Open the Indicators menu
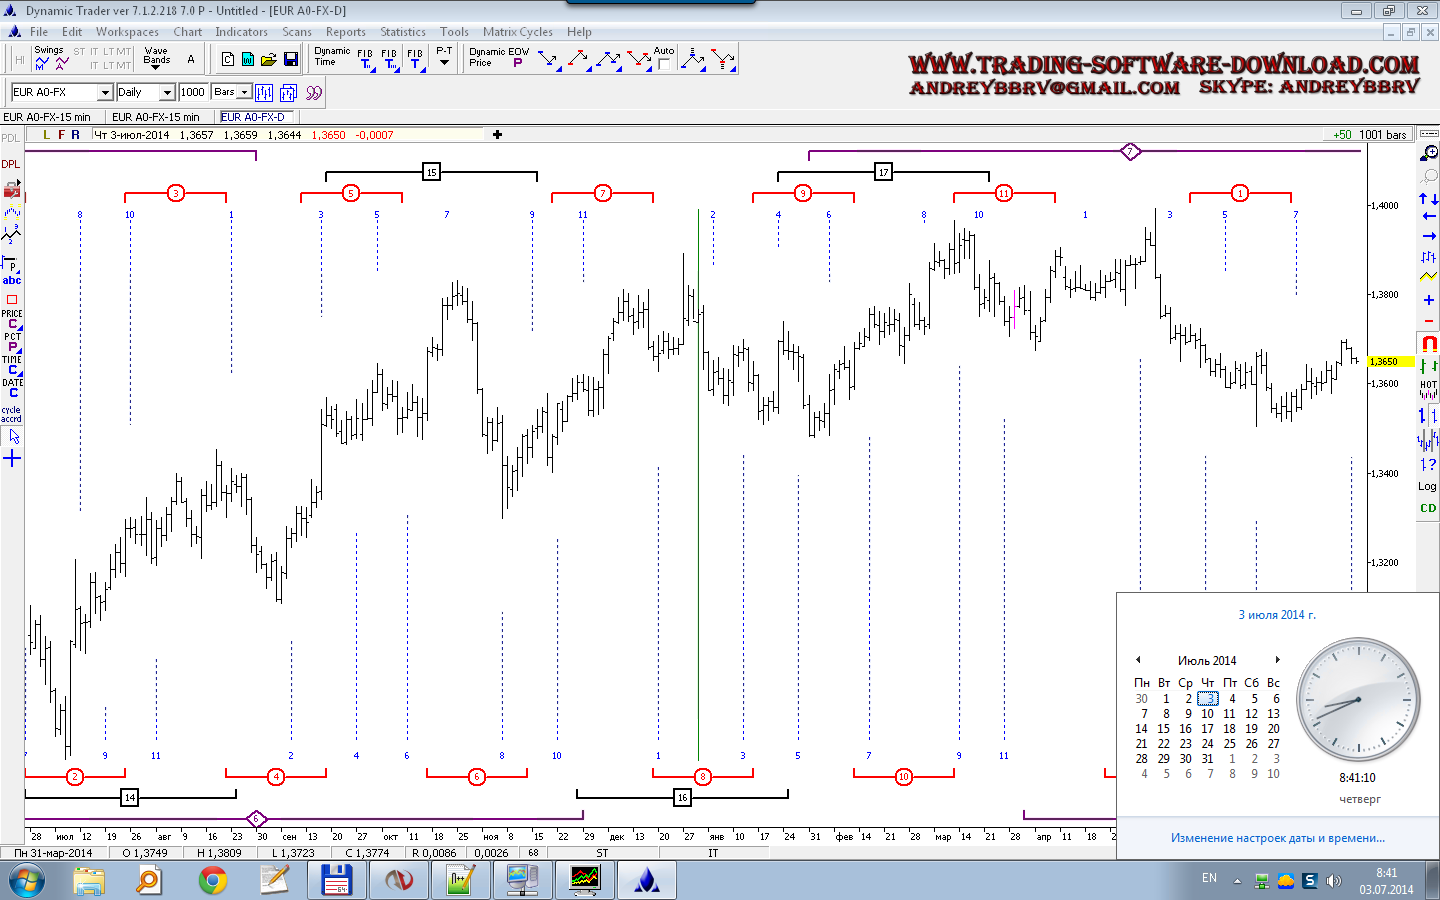This screenshot has width=1440, height=900. pos(241,32)
